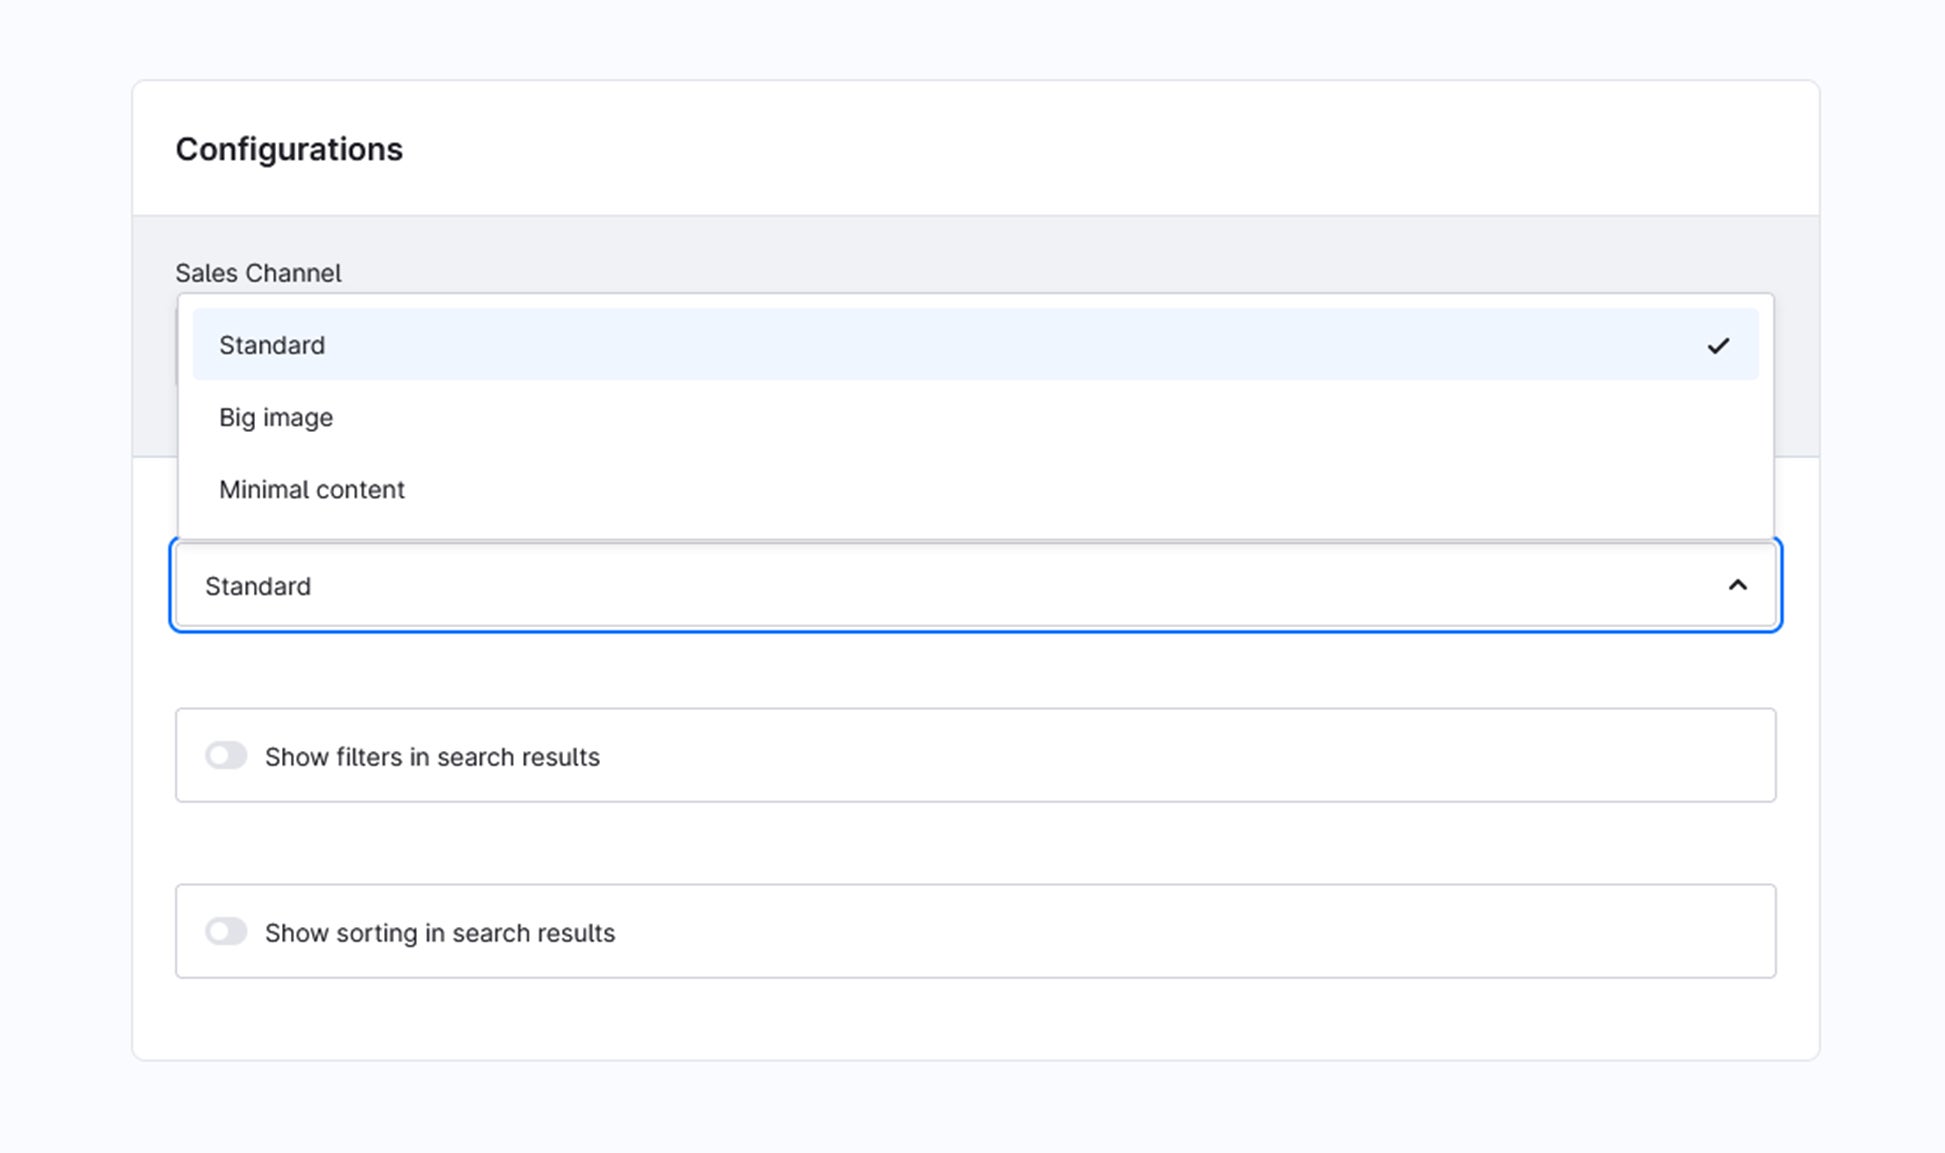The height and width of the screenshot is (1153, 1945).
Task: Choose "Minimal content" from the list
Action: pos(312,489)
